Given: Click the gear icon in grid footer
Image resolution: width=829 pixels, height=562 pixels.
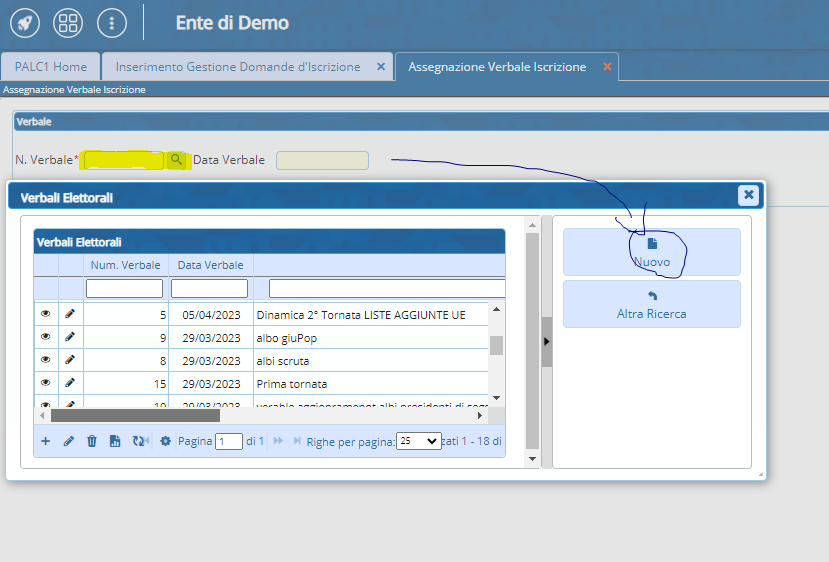Looking at the screenshot, I should coord(166,441).
